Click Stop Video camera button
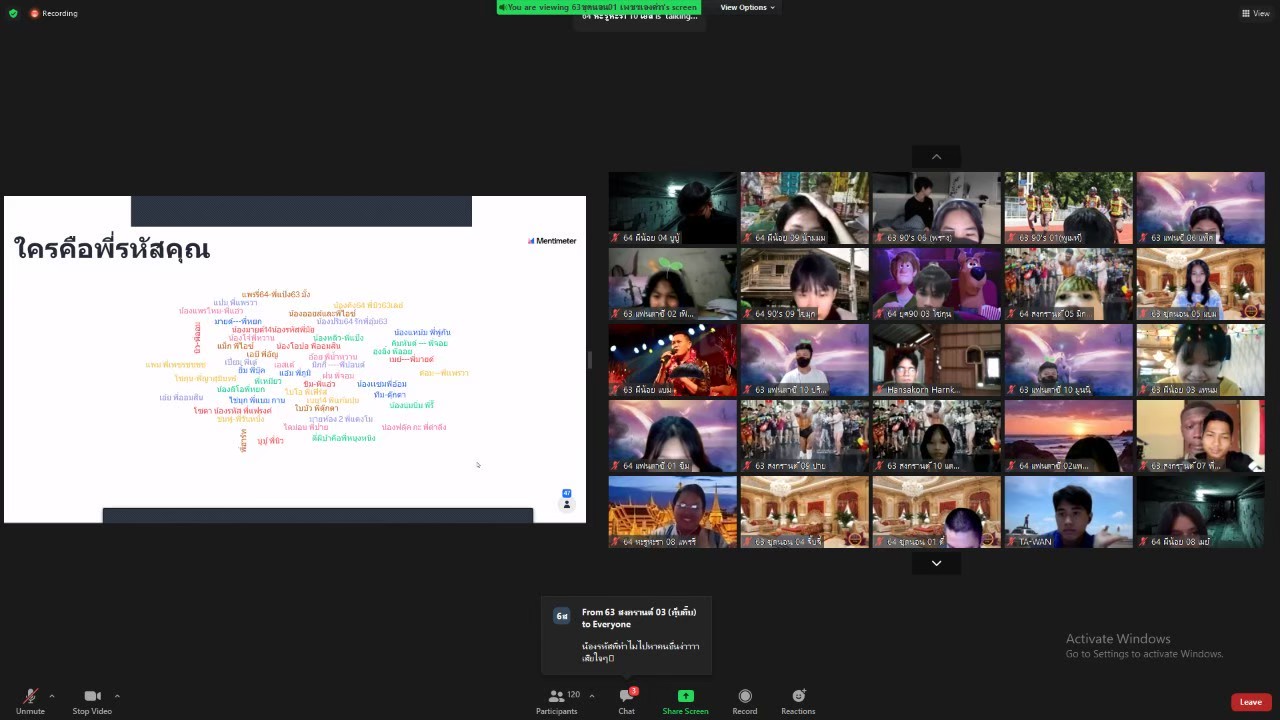This screenshot has height=720, width=1280. 92,699
